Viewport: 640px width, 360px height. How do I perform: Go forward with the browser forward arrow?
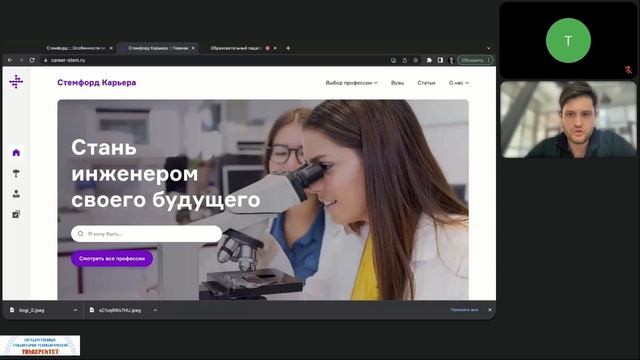[21, 60]
